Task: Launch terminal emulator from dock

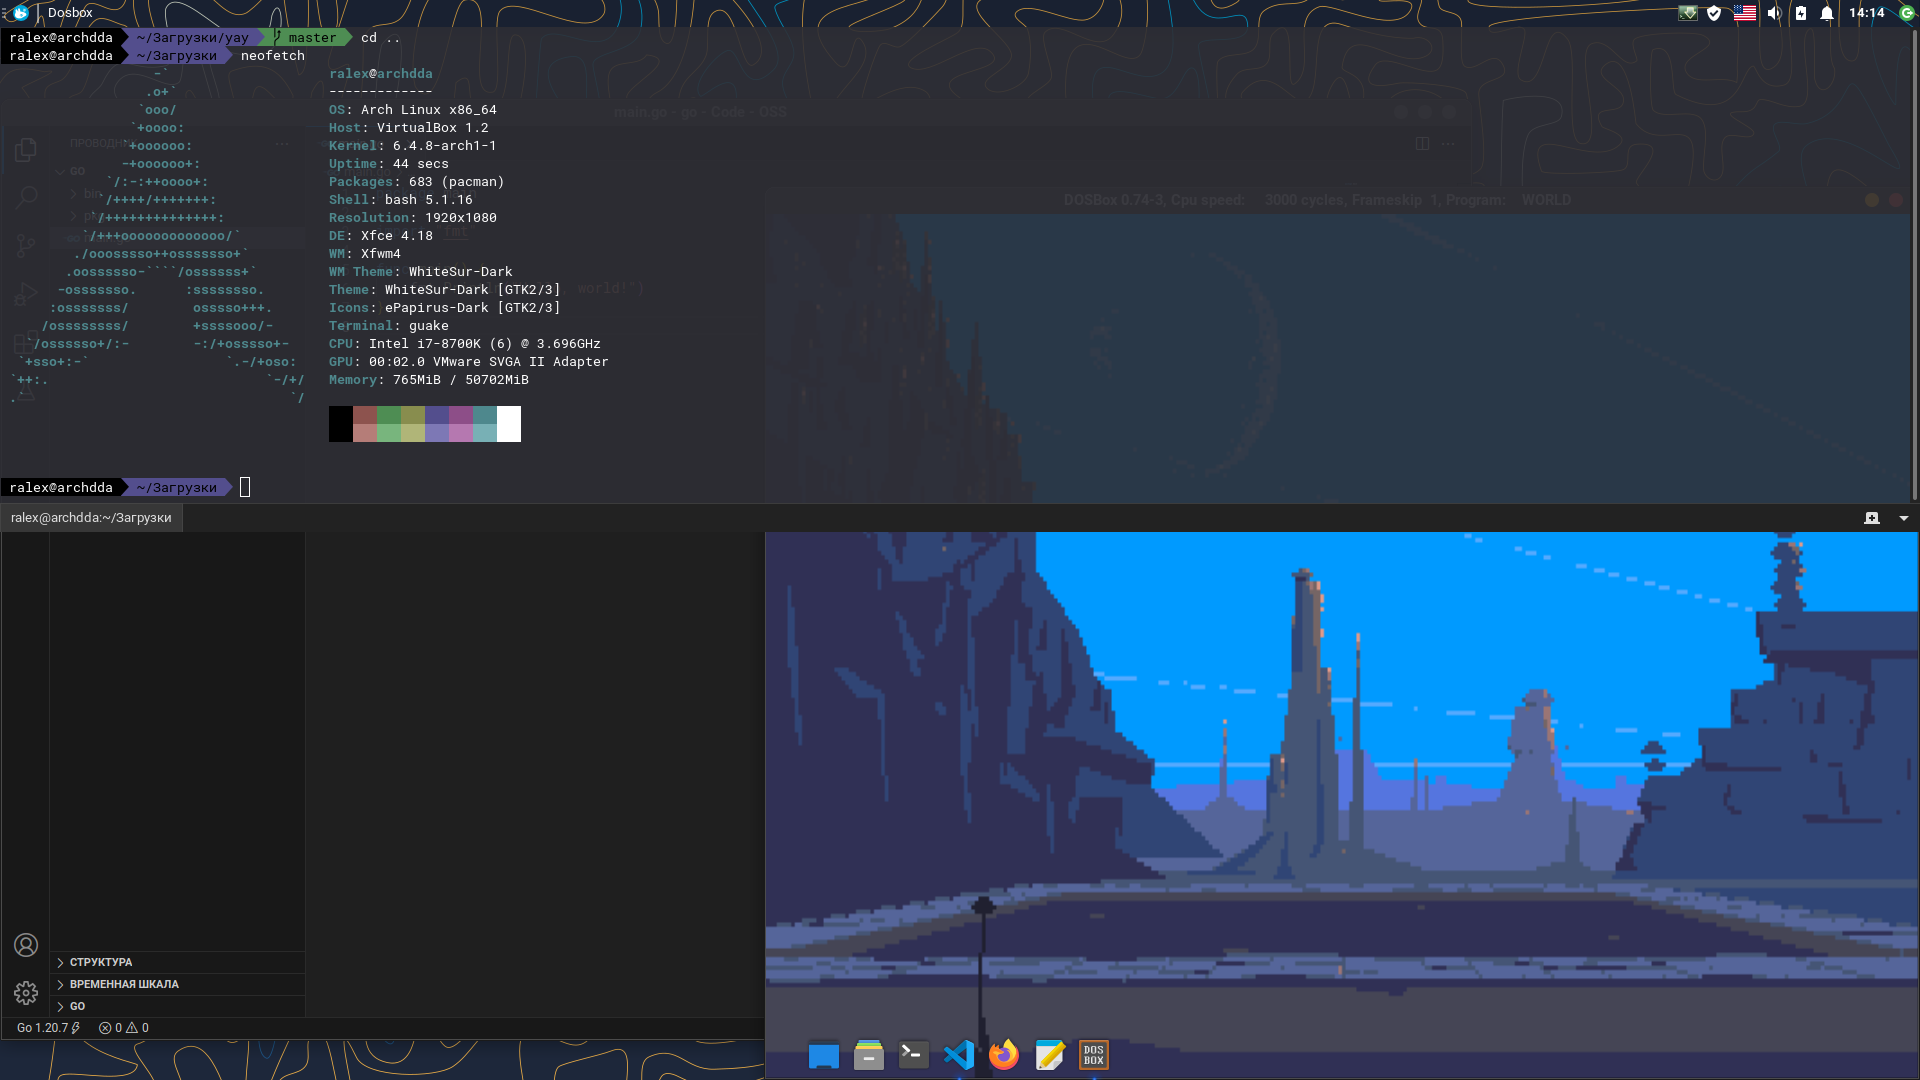Action: click(x=914, y=1055)
